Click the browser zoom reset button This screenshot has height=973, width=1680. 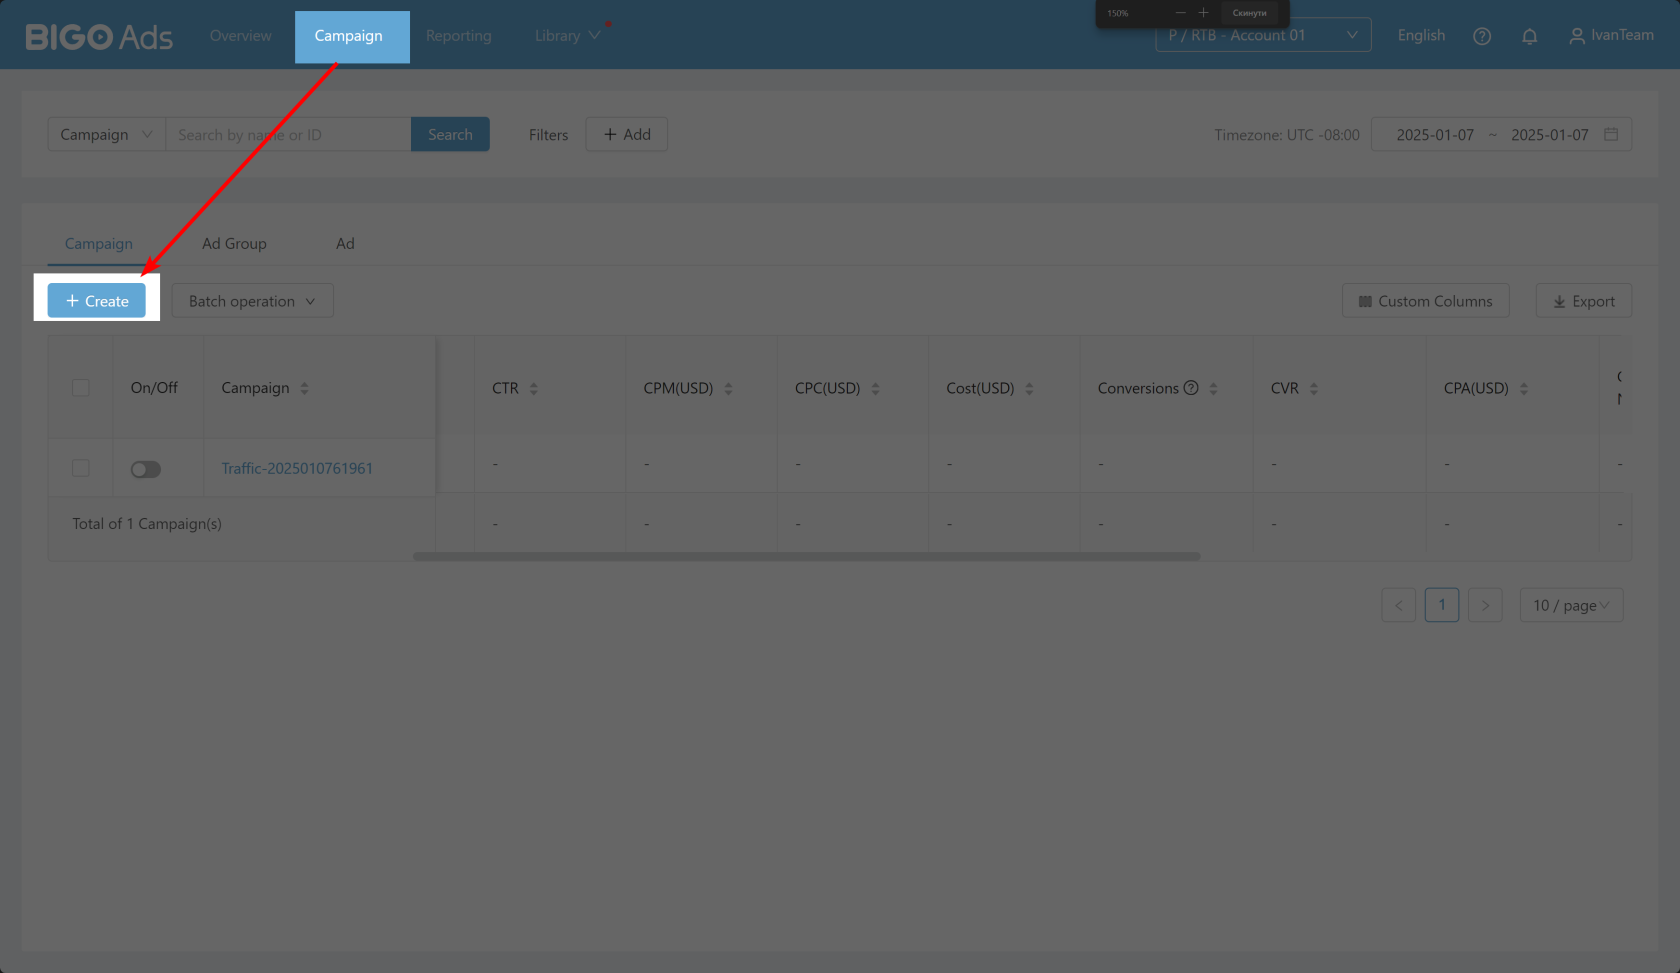(1249, 13)
